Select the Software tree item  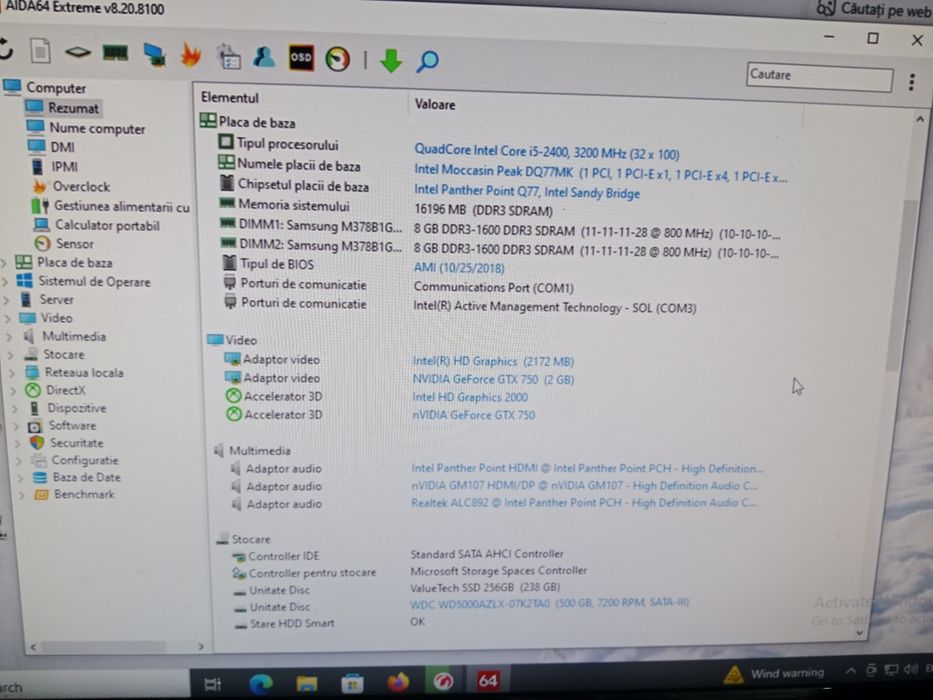click(62, 426)
